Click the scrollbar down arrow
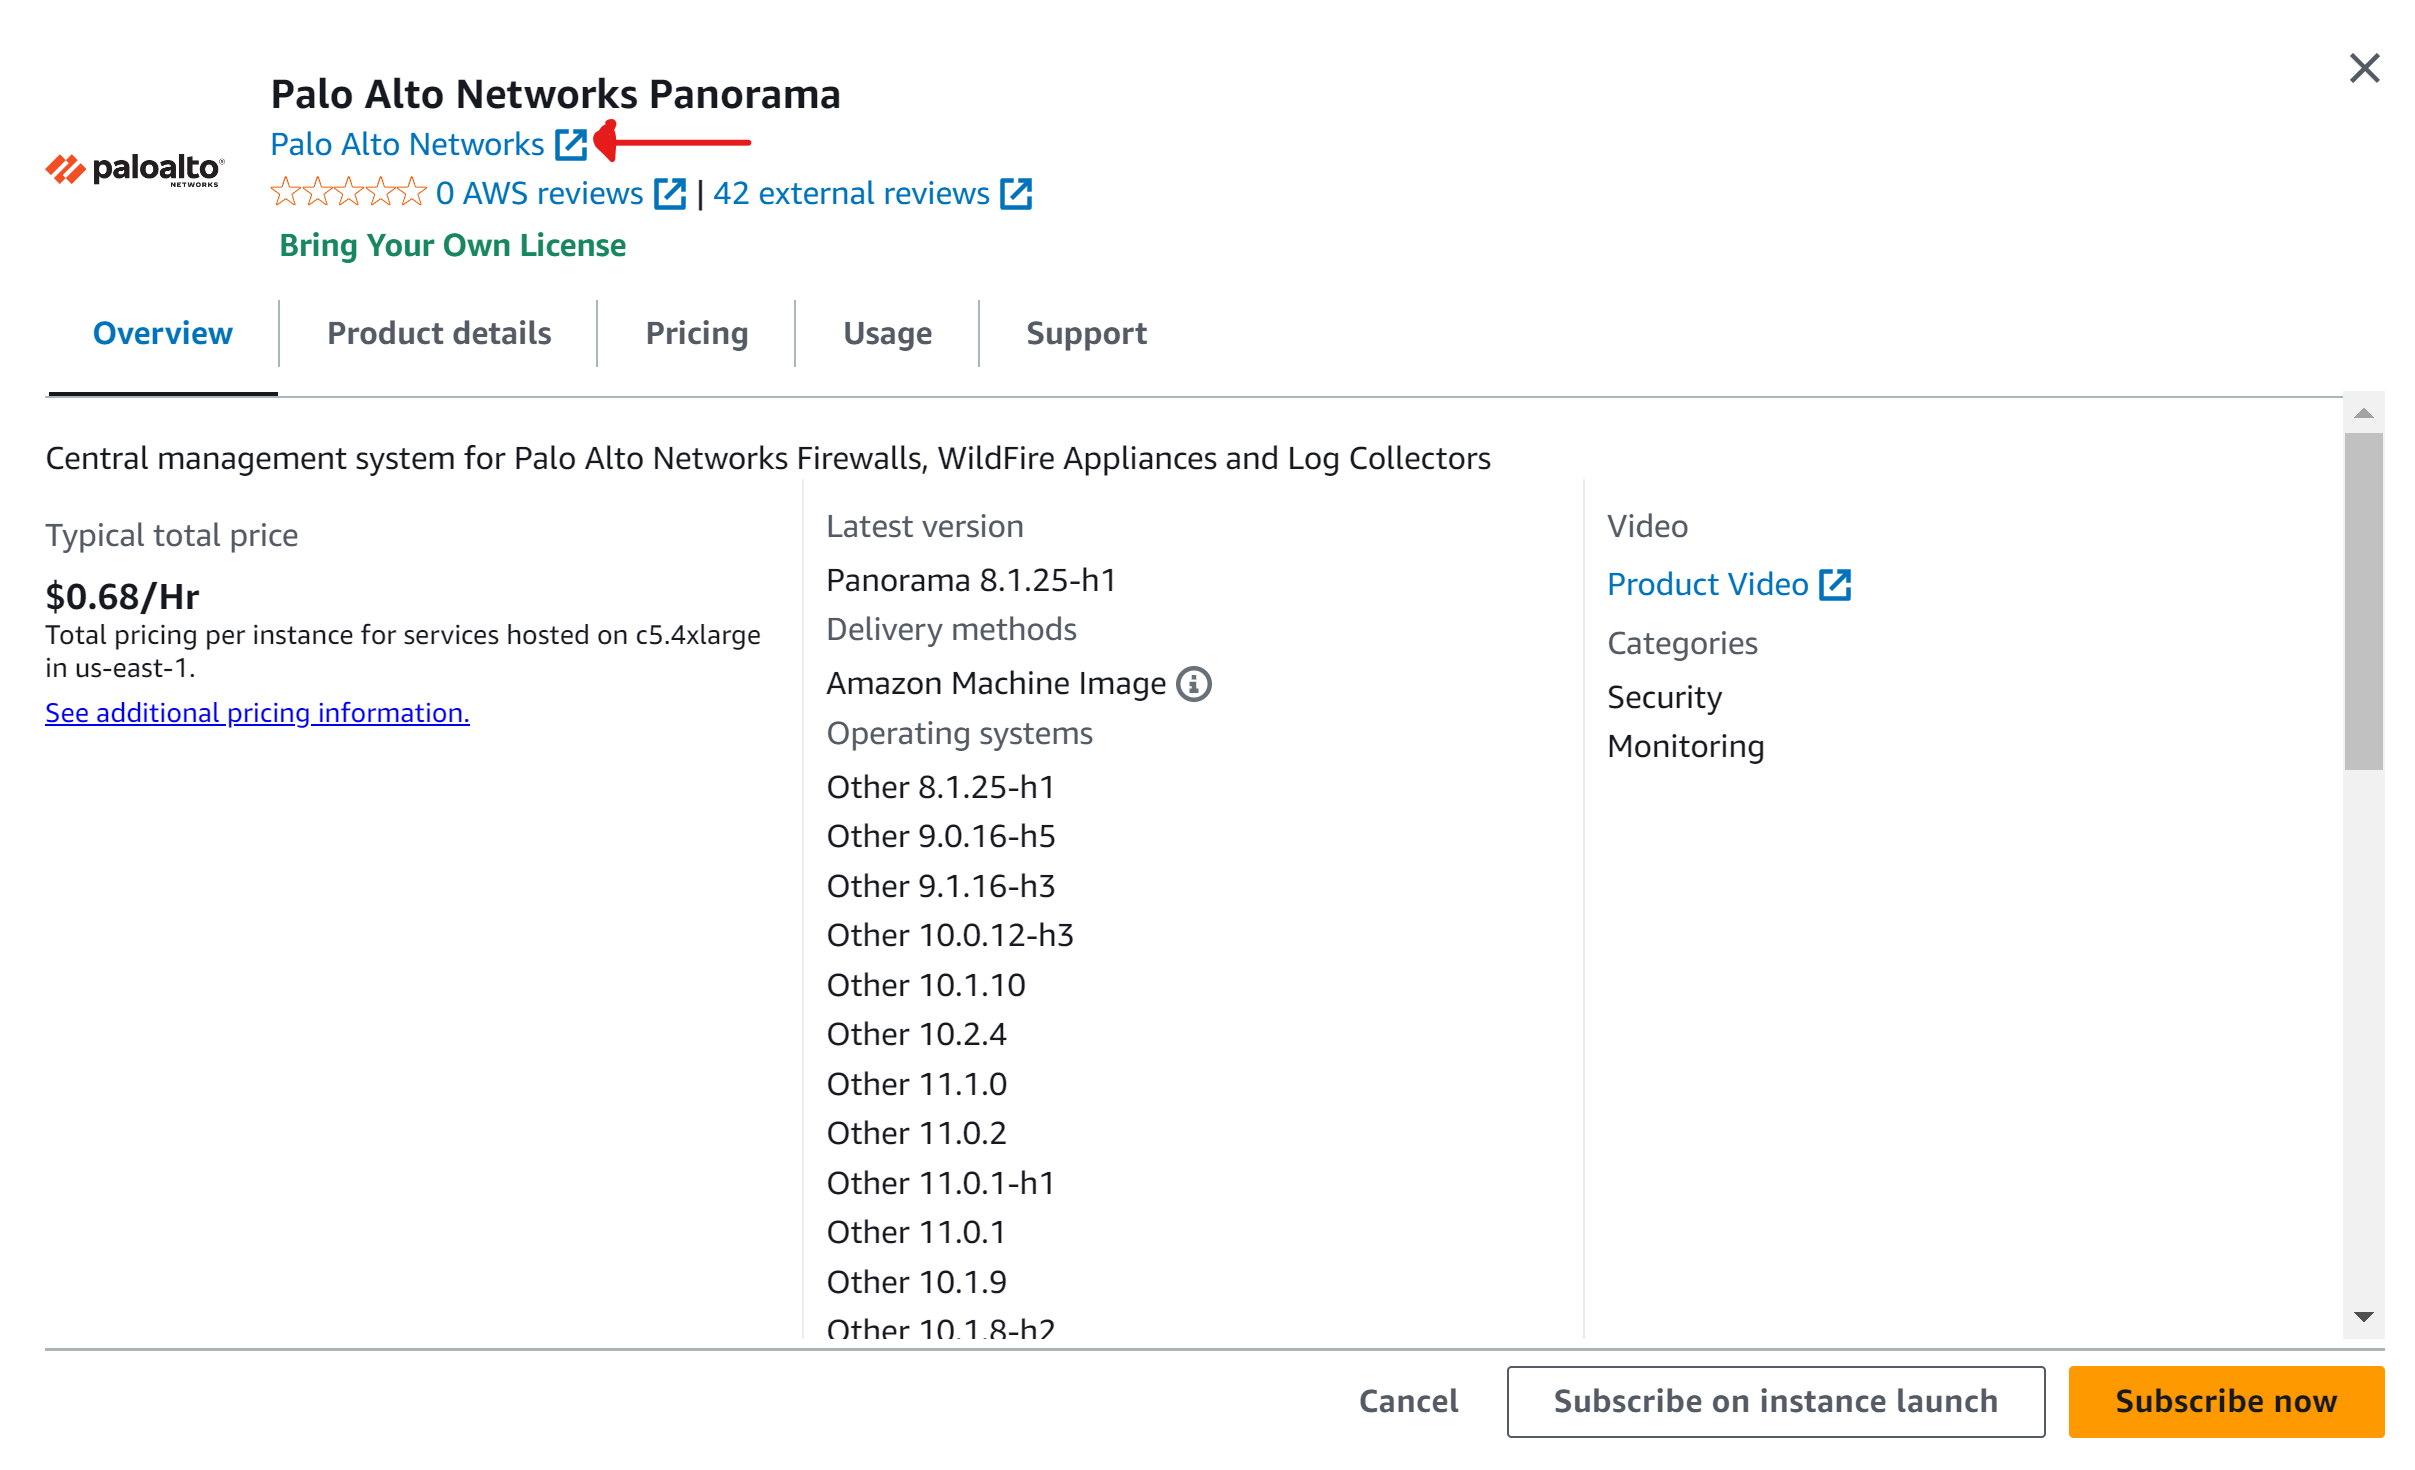 (2364, 1317)
